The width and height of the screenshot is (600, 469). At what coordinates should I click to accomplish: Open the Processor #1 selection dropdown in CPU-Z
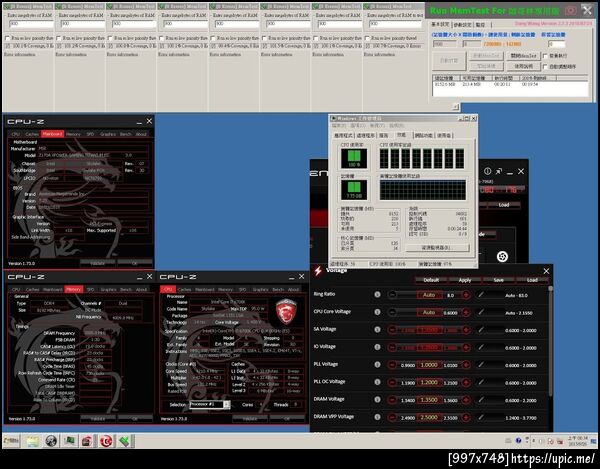[210, 404]
